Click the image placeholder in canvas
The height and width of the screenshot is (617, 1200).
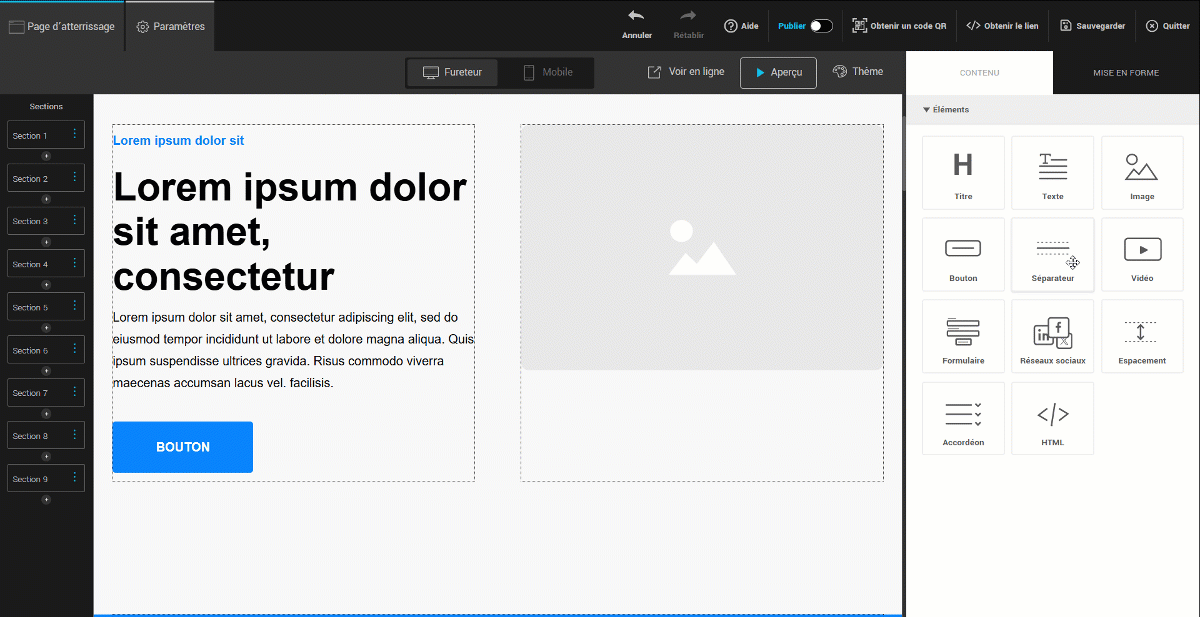(x=701, y=247)
